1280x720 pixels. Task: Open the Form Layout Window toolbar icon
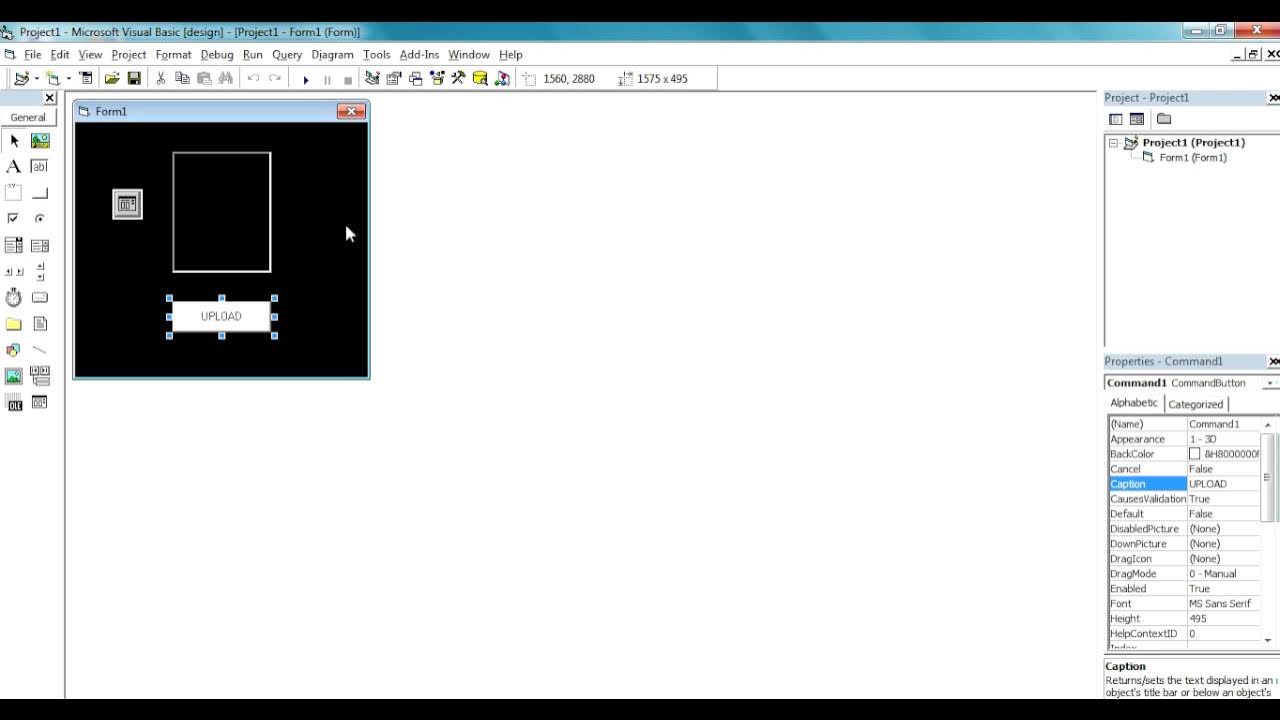pos(416,78)
